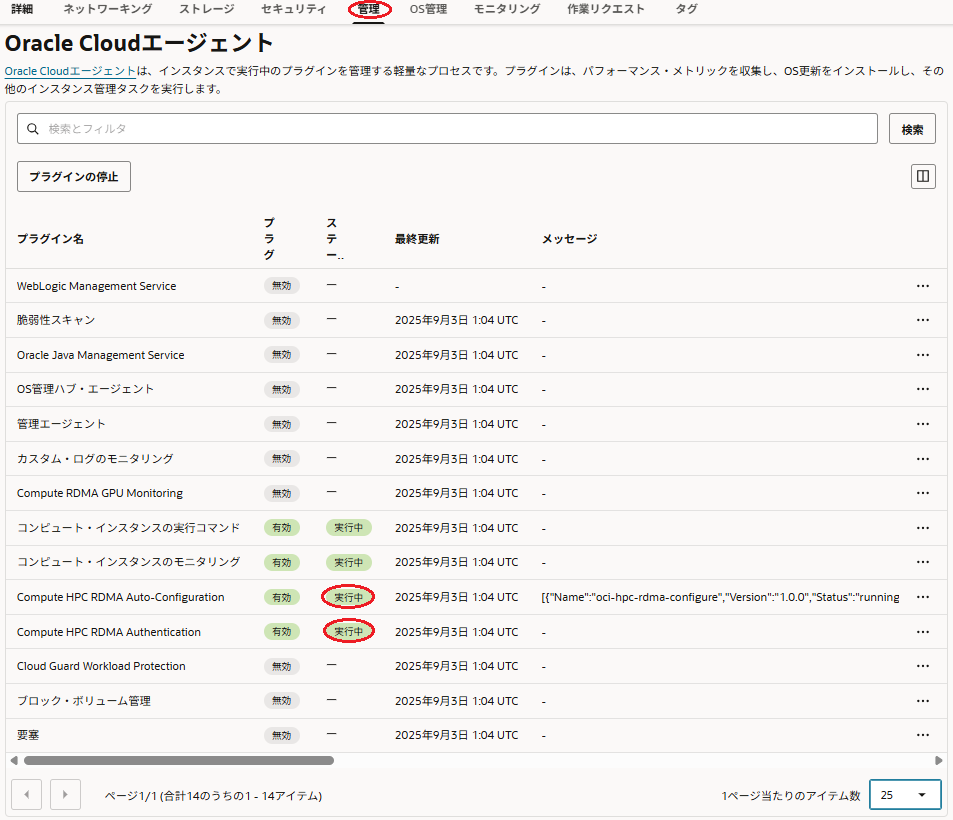Click the horizontal scrollbar under the table
The width and height of the screenshot is (953, 820).
(x=170, y=760)
